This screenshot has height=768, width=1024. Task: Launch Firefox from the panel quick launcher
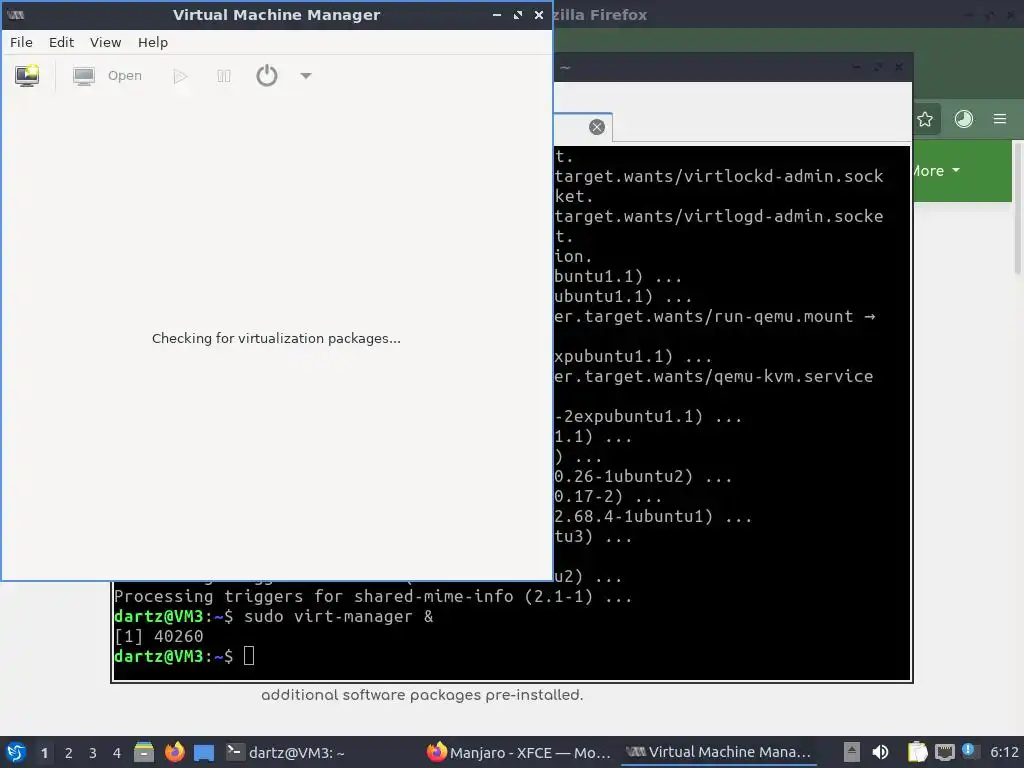point(174,752)
